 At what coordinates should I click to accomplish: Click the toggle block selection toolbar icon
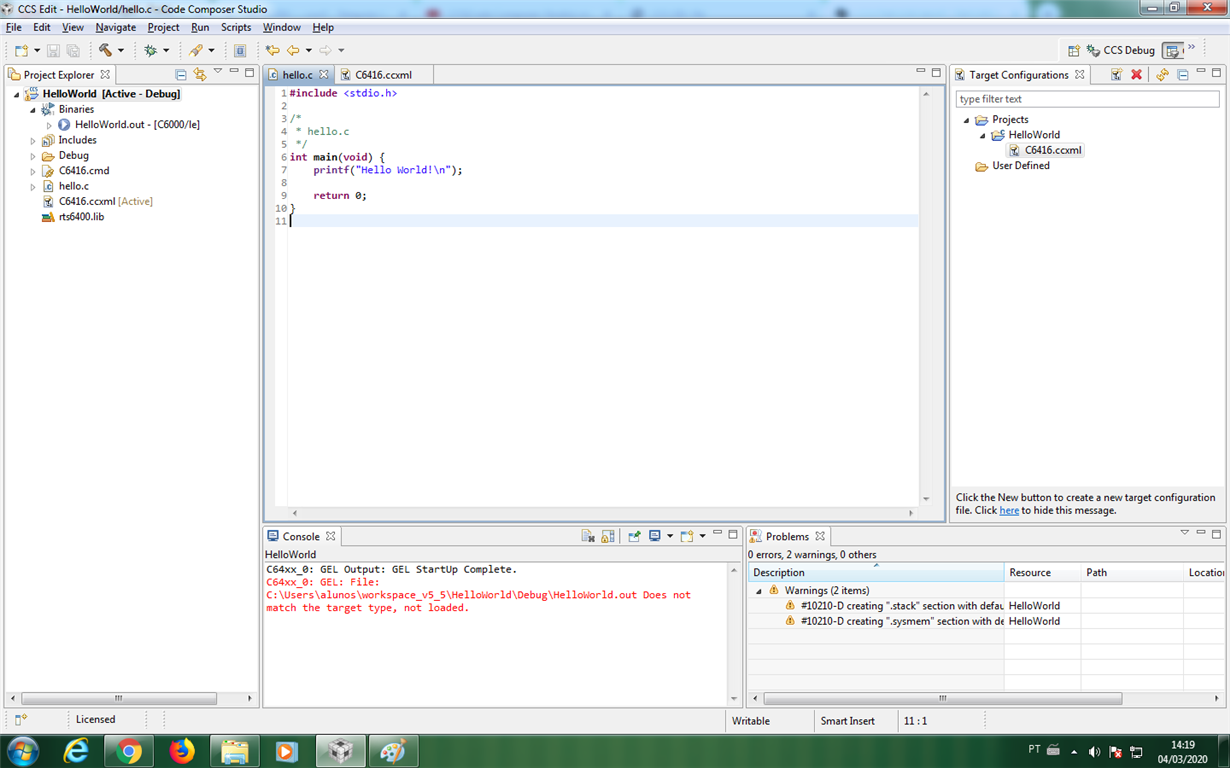[x=240, y=50]
